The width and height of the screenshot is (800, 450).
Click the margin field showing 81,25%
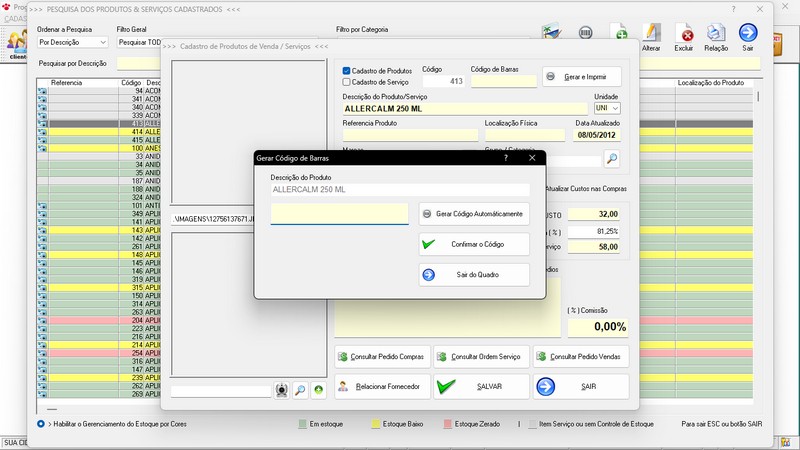[593, 231]
